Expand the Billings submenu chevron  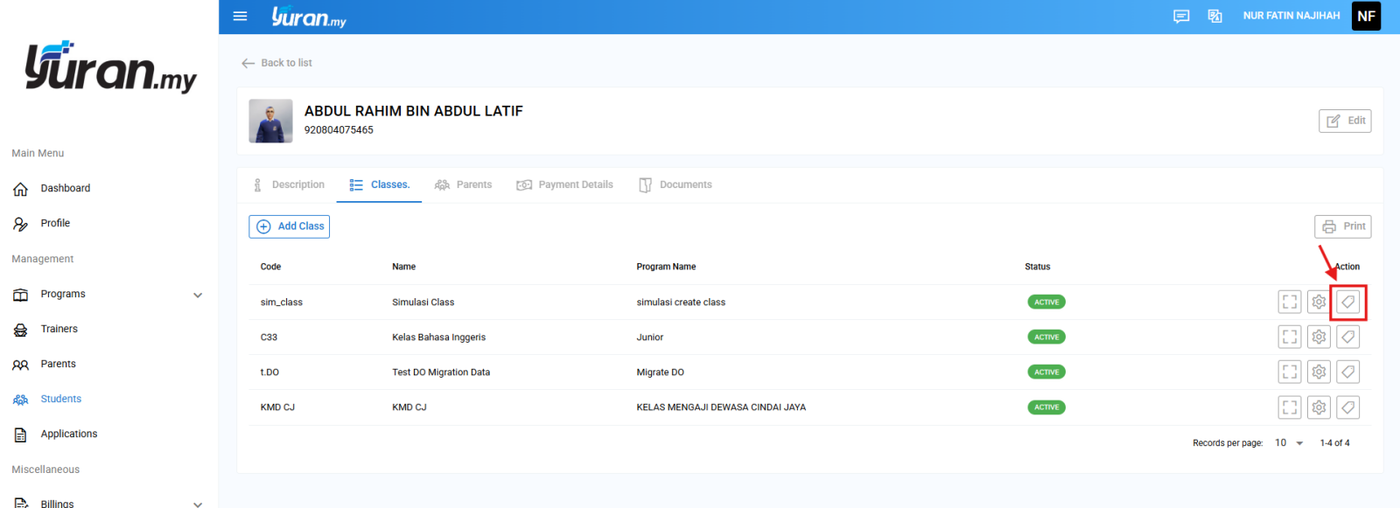click(x=197, y=504)
